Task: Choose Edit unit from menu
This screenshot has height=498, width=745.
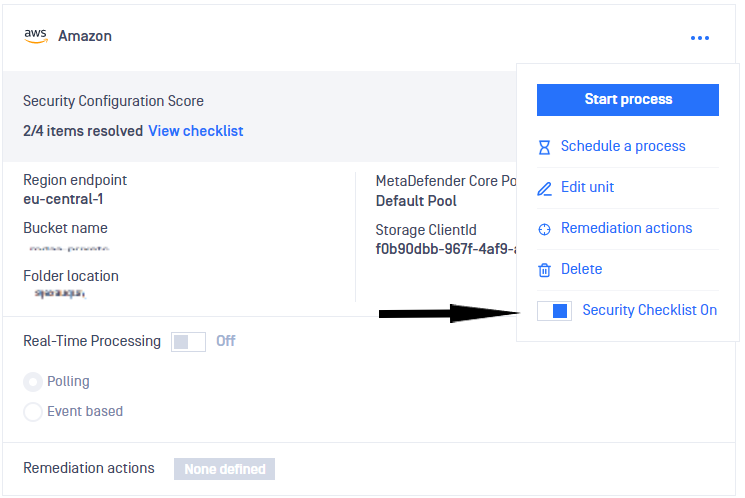Action: pos(587,187)
